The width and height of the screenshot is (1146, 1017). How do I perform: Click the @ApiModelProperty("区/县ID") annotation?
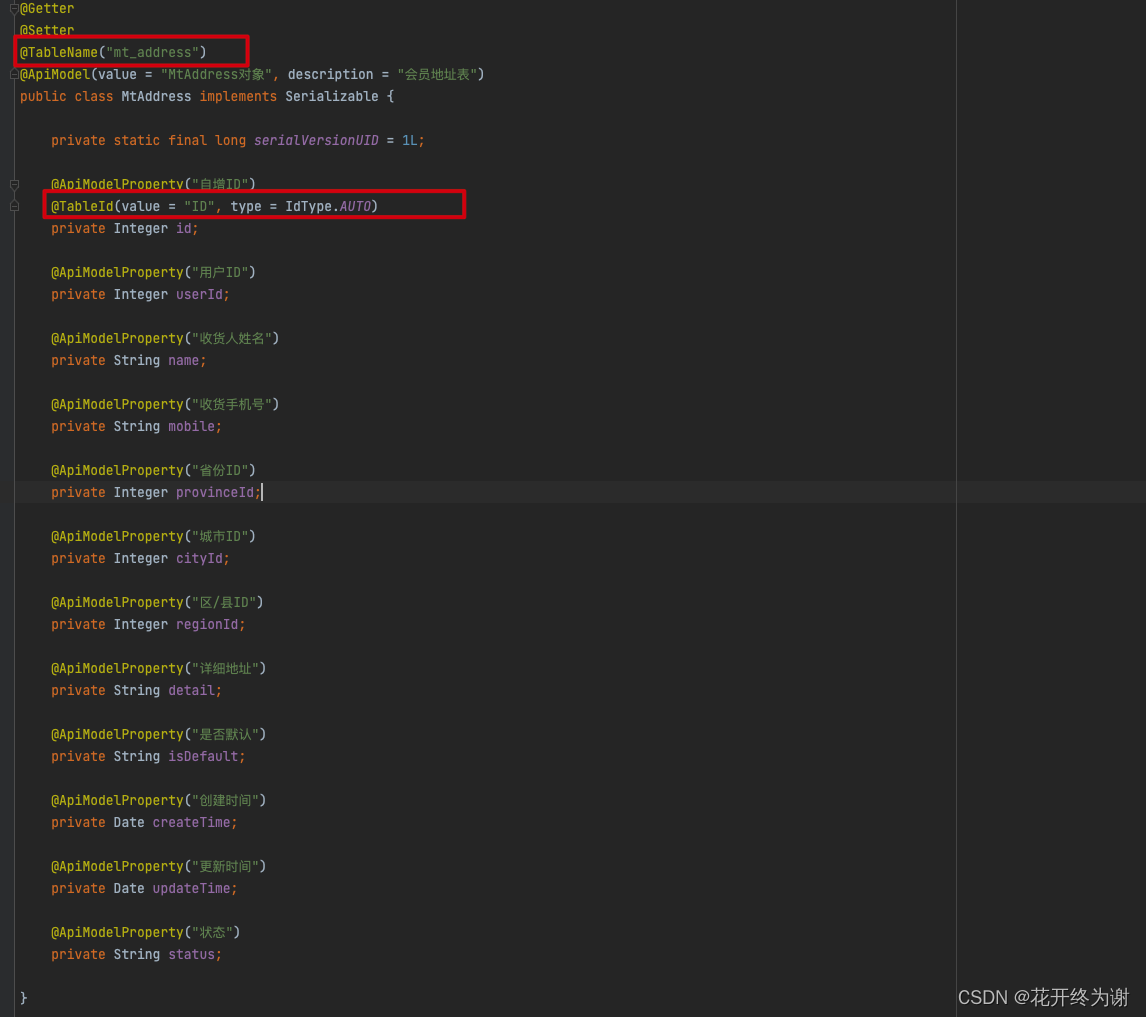click(157, 602)
